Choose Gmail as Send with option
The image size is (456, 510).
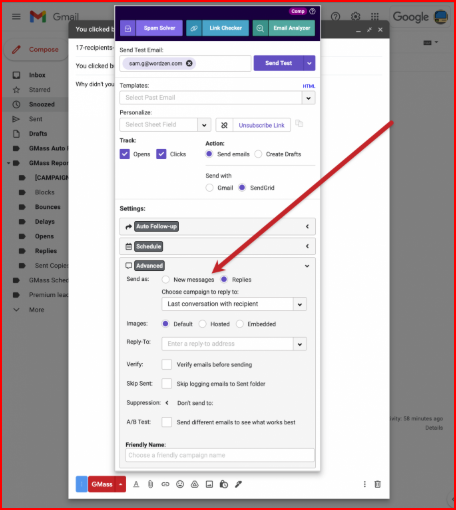click(209, 188)
